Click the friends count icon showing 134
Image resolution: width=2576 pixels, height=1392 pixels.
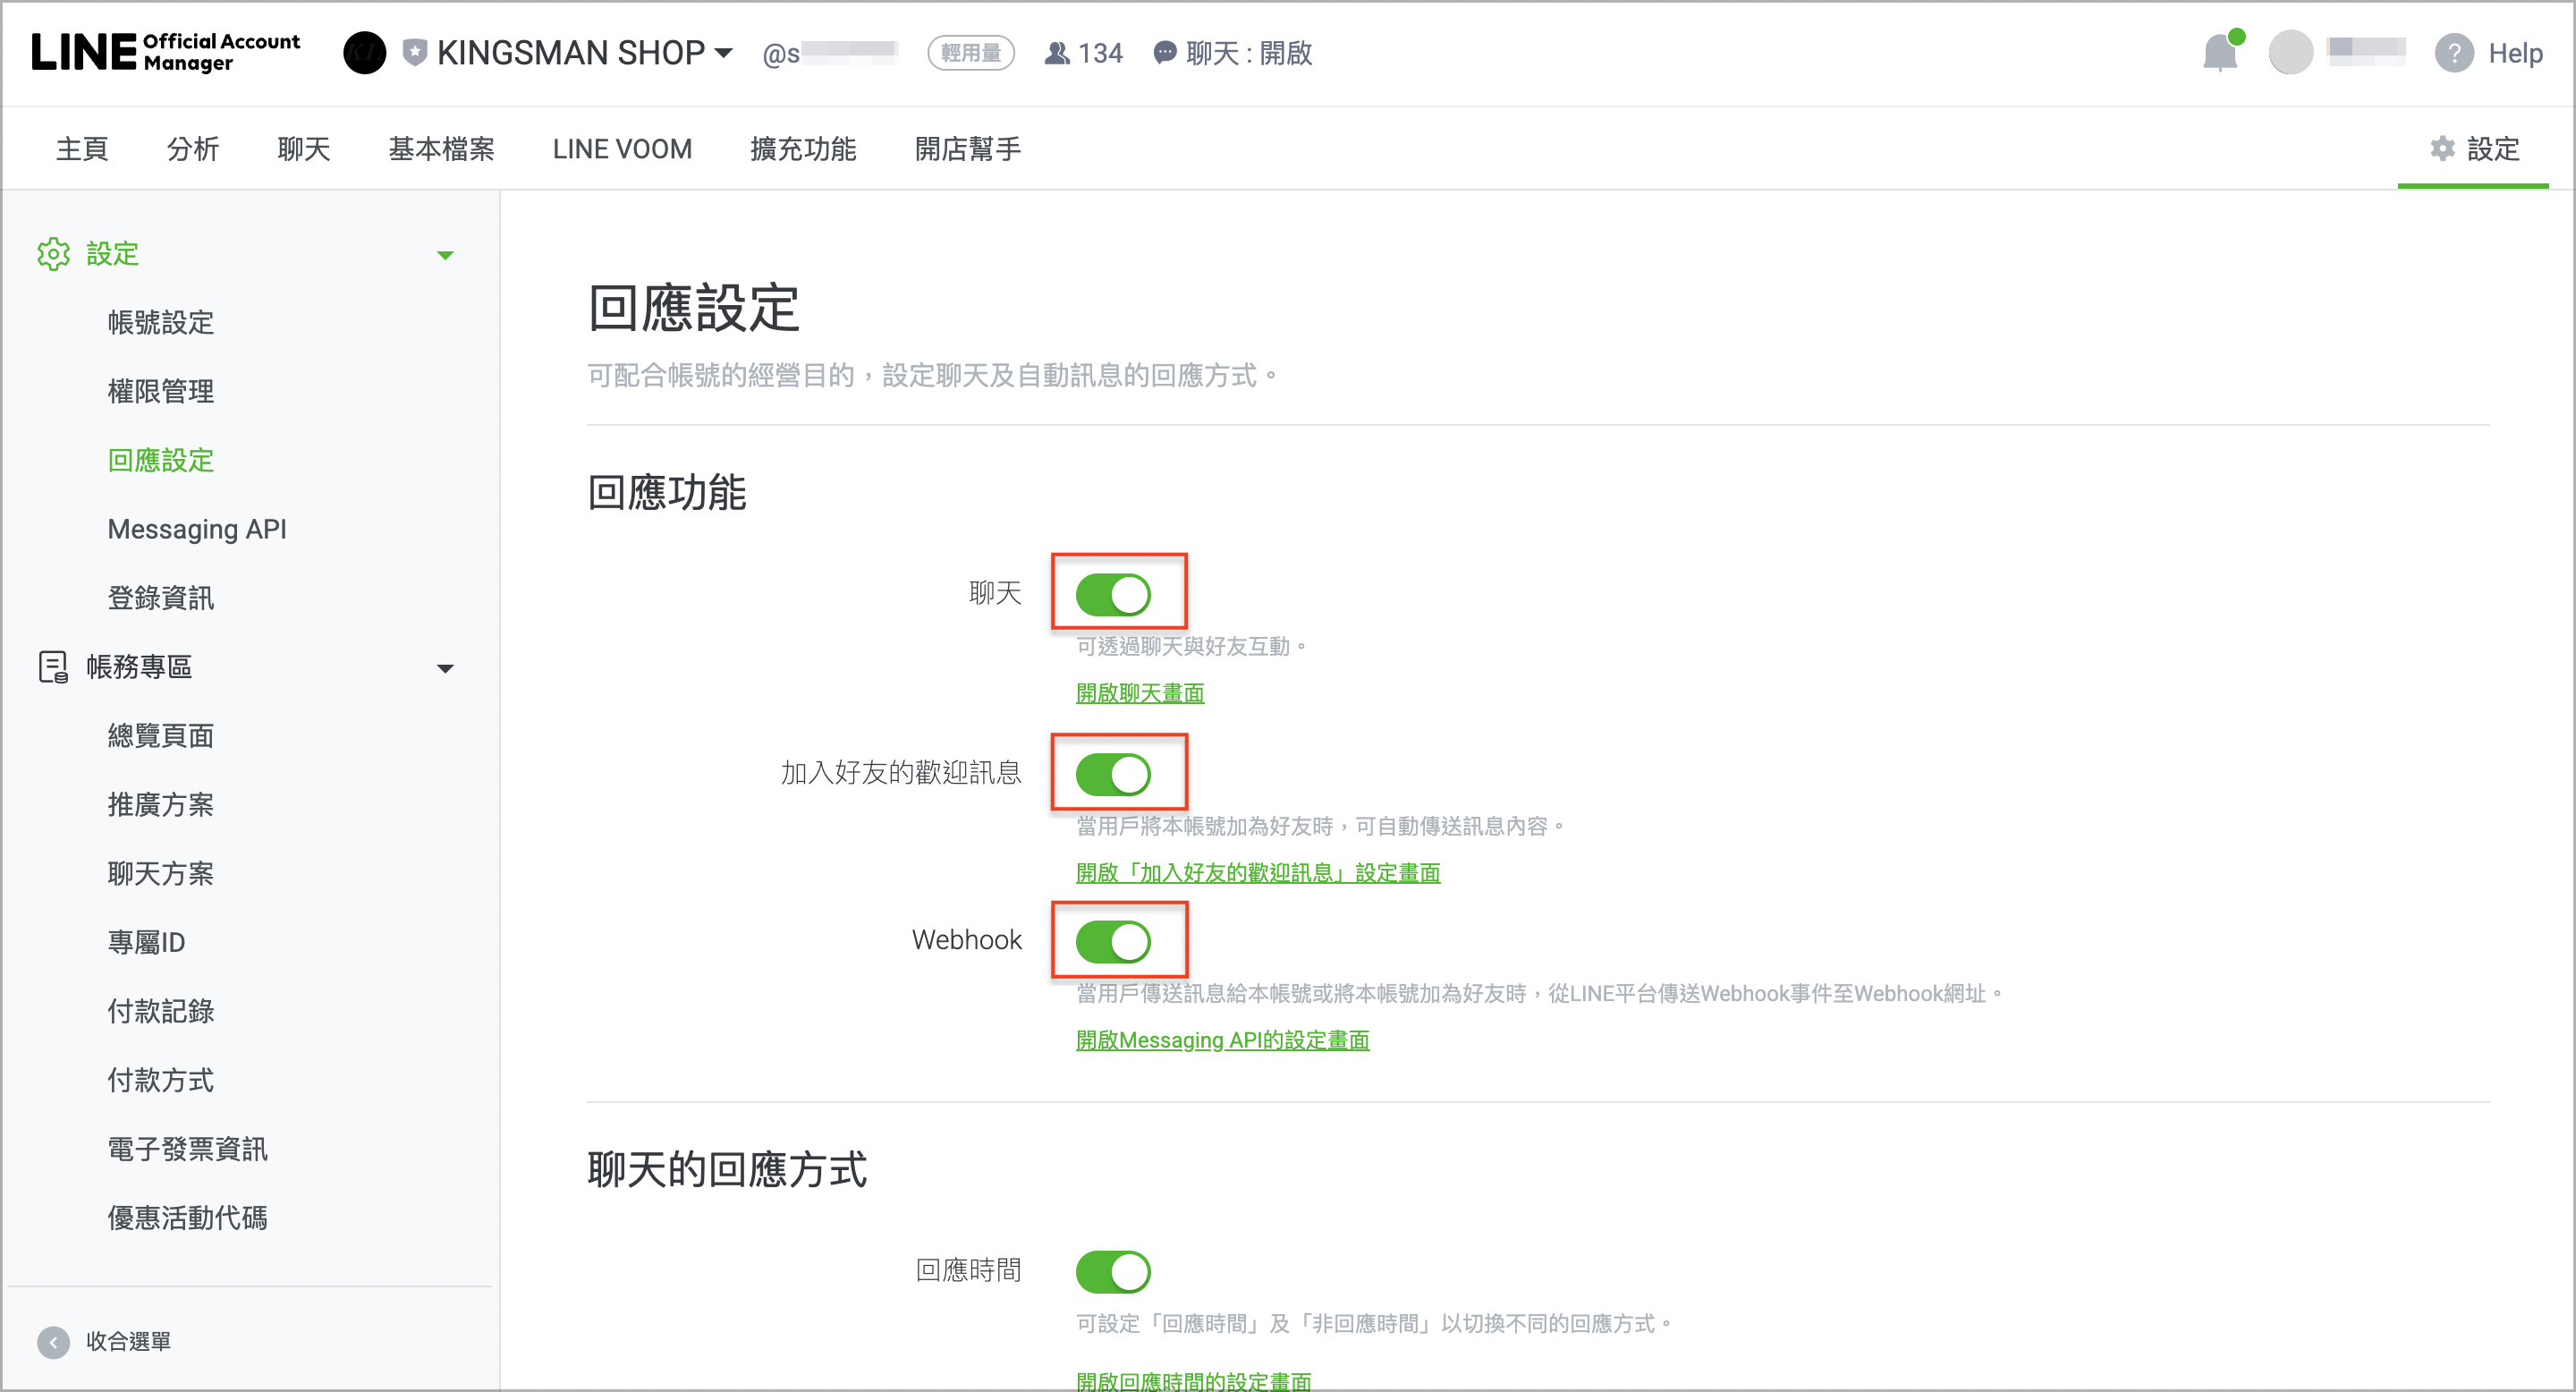[x=1057, y=53]
